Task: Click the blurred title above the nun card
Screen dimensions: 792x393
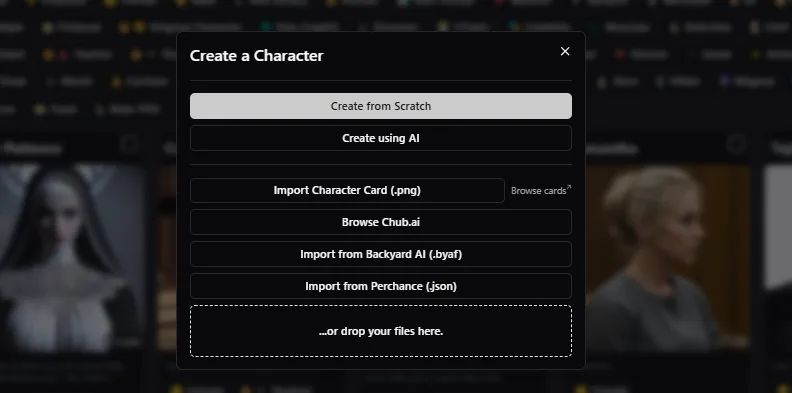Action: point(31,149)
